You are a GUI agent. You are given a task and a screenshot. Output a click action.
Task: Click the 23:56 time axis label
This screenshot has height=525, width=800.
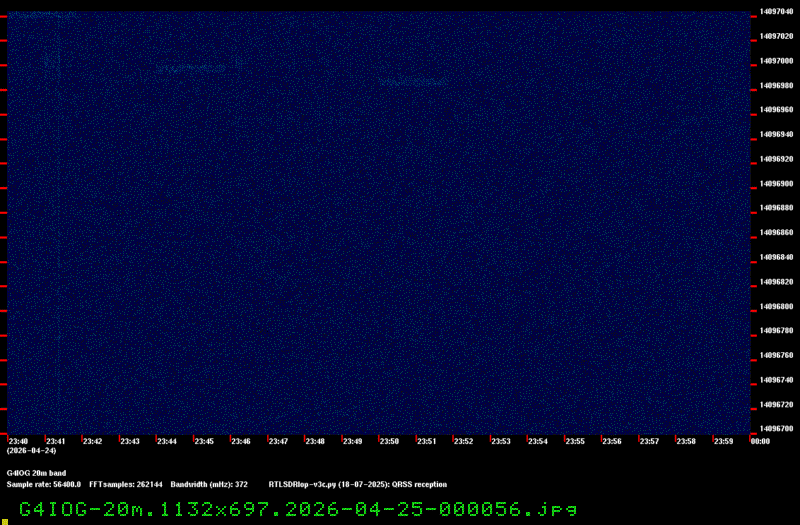point(612,441)
